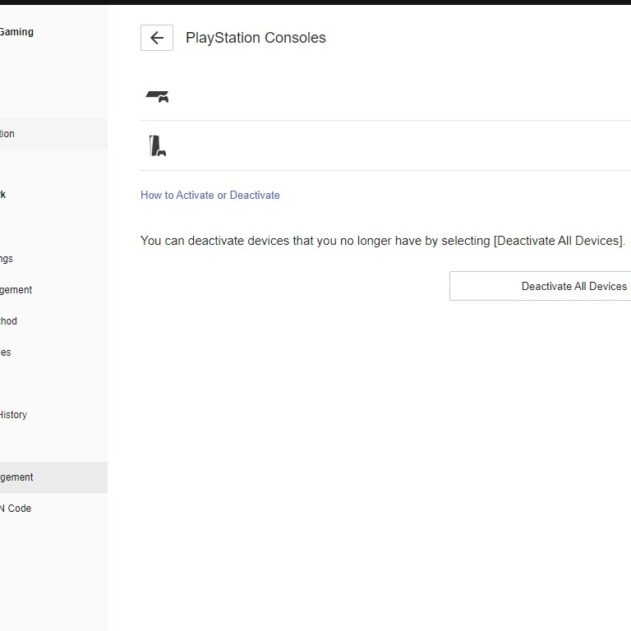Select the PS5 console icon row
631x631 pixels.
[x=385, y=146]
